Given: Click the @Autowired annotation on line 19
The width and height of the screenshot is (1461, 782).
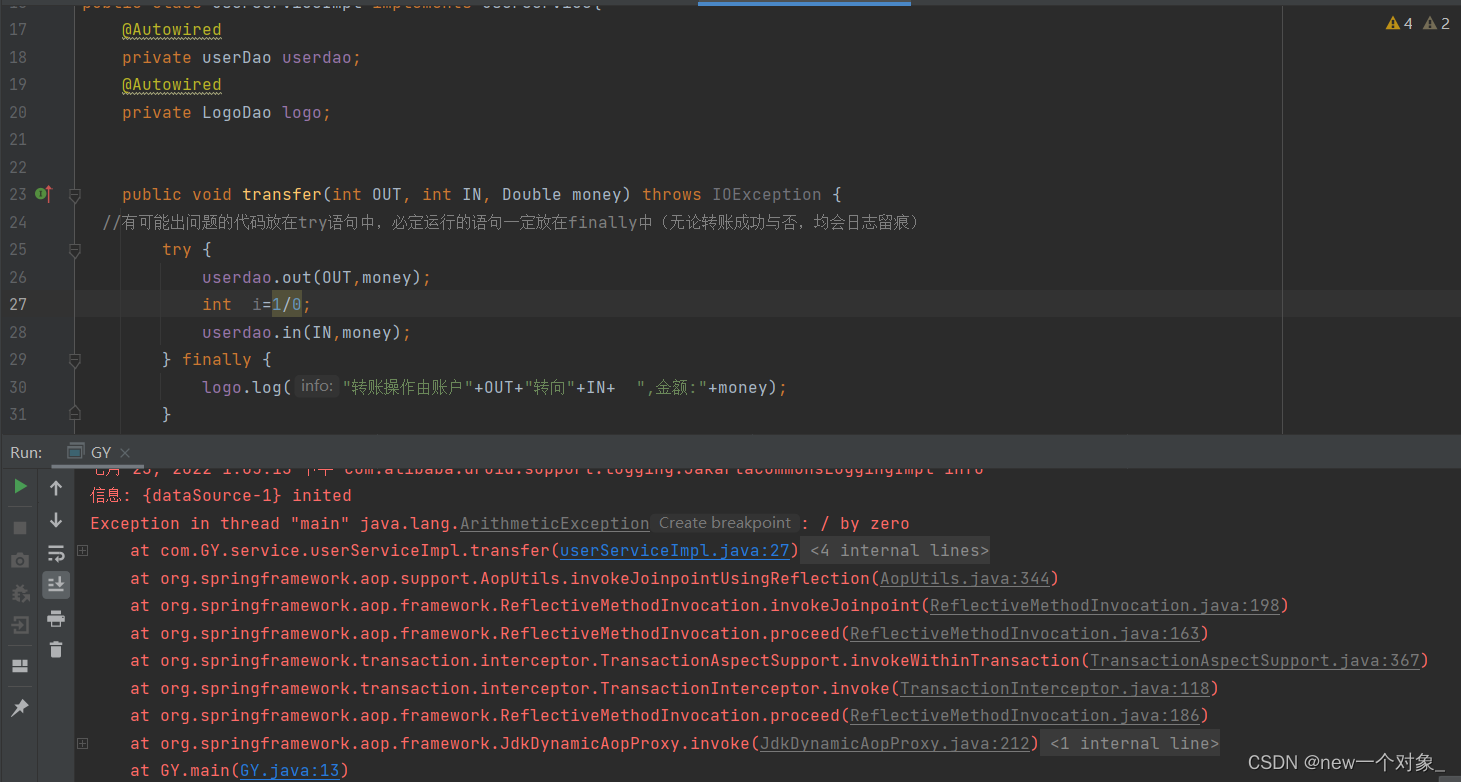Looking at the screenshot, I should click(172, 85).
